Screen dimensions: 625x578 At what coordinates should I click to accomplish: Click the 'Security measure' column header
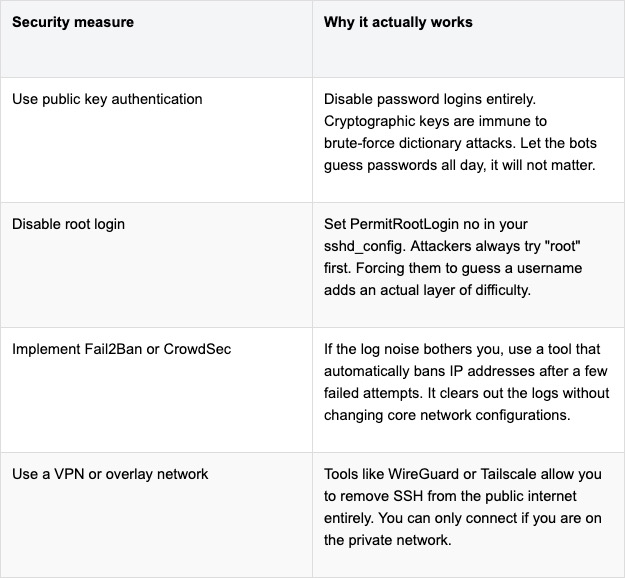(73, 22)
